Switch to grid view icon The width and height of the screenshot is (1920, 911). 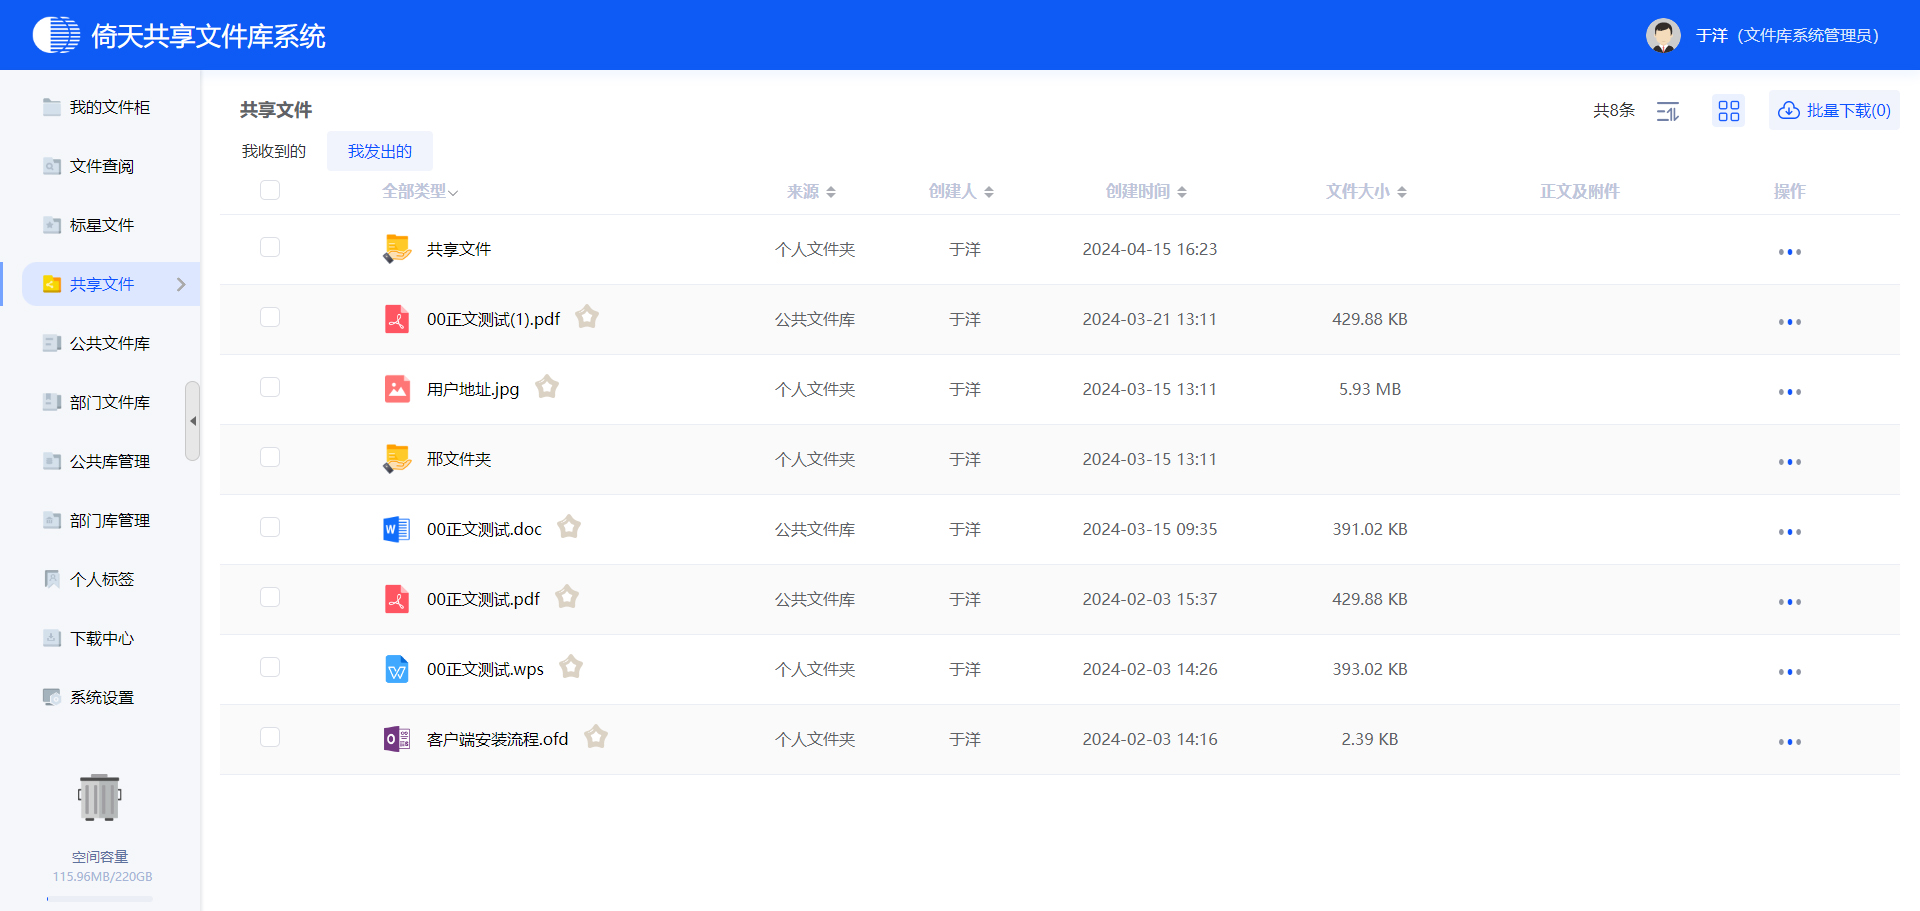1729,111
